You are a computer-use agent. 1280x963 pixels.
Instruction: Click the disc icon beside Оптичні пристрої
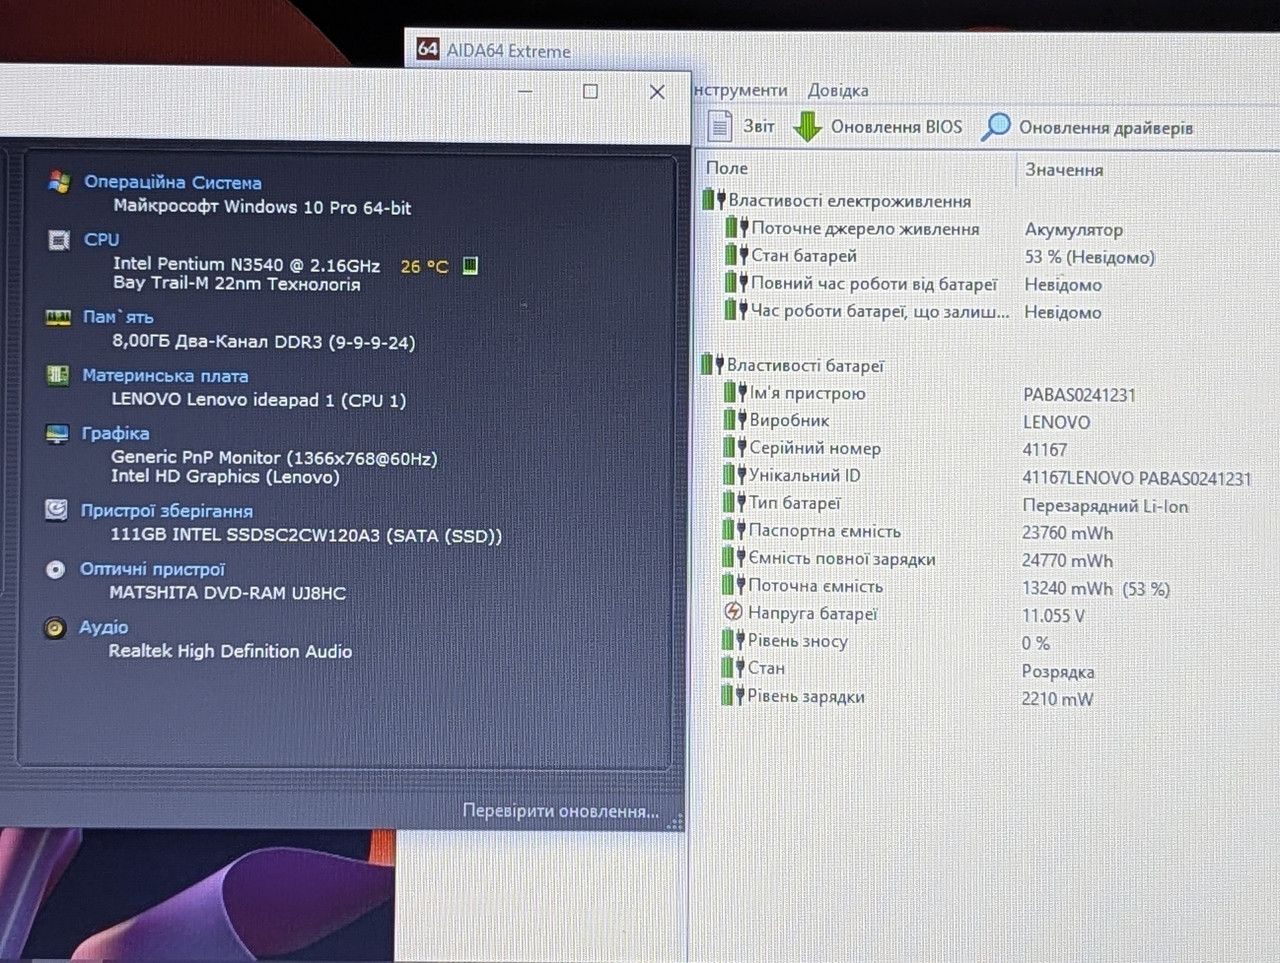(55, 569)
